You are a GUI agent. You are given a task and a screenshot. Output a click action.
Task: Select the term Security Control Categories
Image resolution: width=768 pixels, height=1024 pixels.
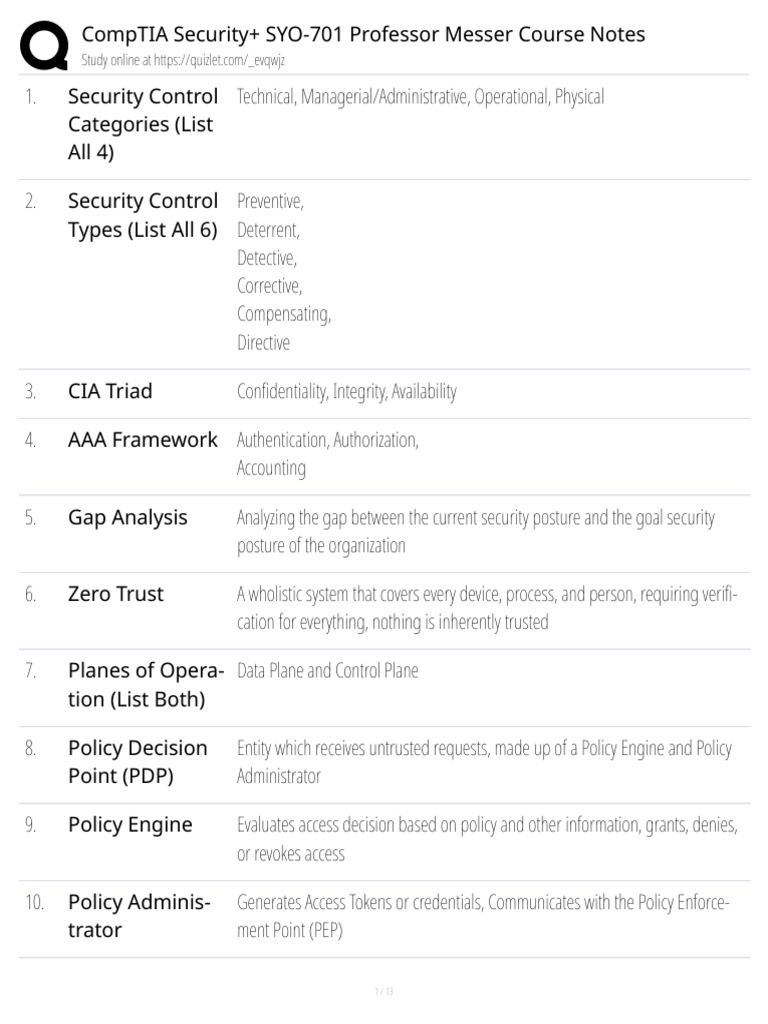pos(142,124)
